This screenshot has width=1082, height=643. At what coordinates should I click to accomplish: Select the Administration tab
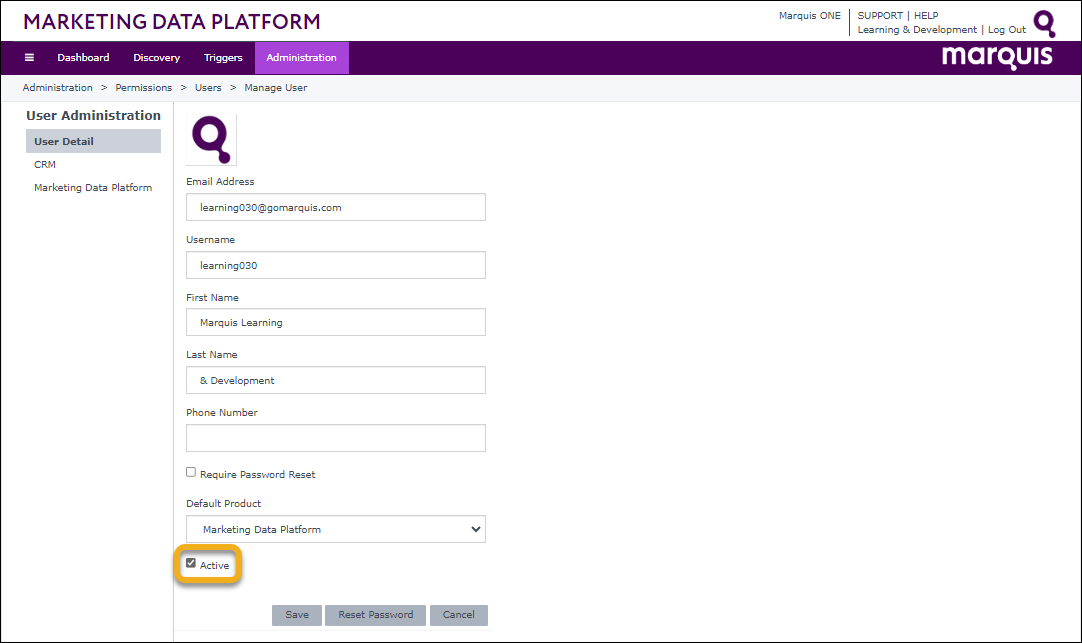point(301,58)
